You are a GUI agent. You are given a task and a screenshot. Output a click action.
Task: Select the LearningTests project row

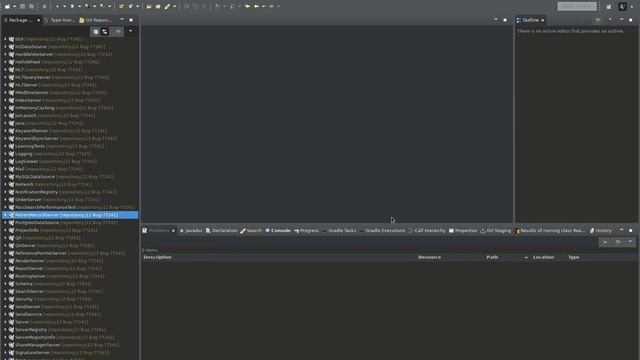click(70, 146)
